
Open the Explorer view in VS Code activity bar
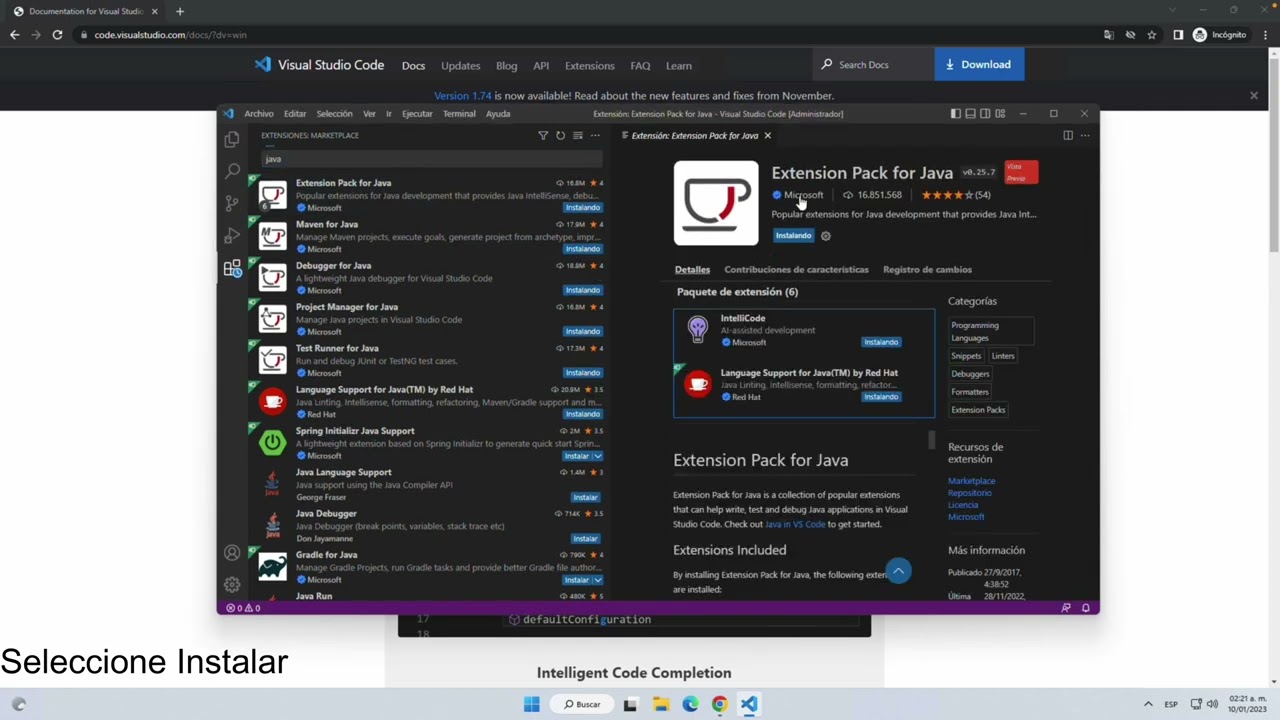tap(232, 139)
